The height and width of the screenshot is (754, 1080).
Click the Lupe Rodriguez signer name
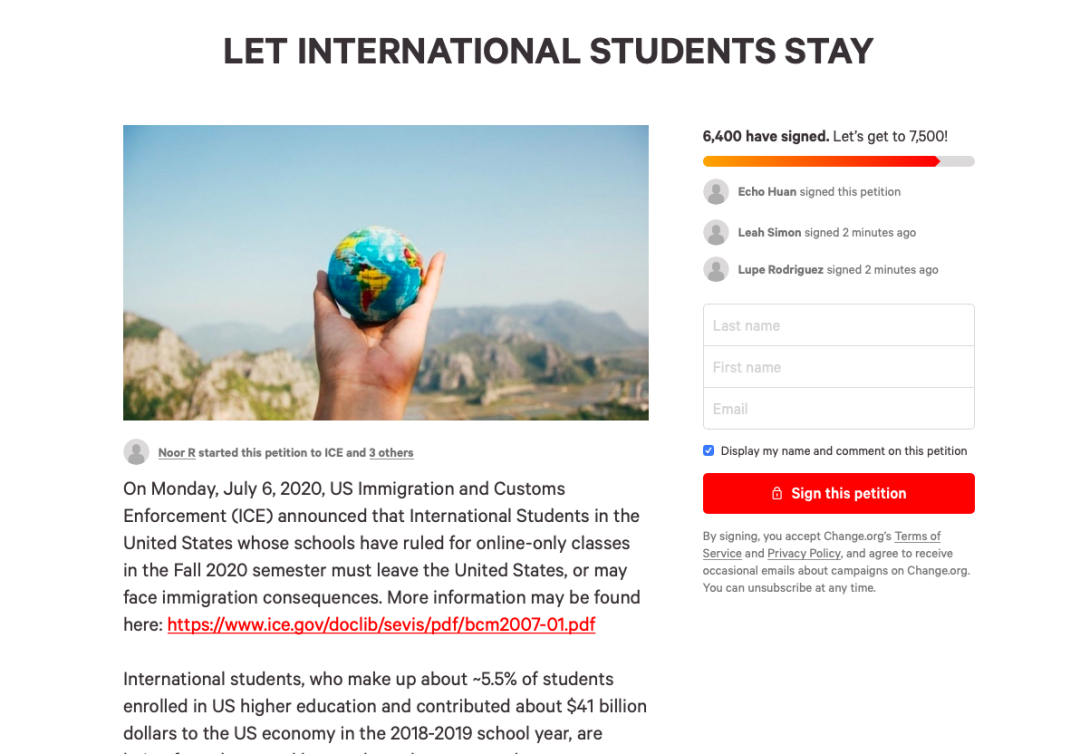point(780,270)
